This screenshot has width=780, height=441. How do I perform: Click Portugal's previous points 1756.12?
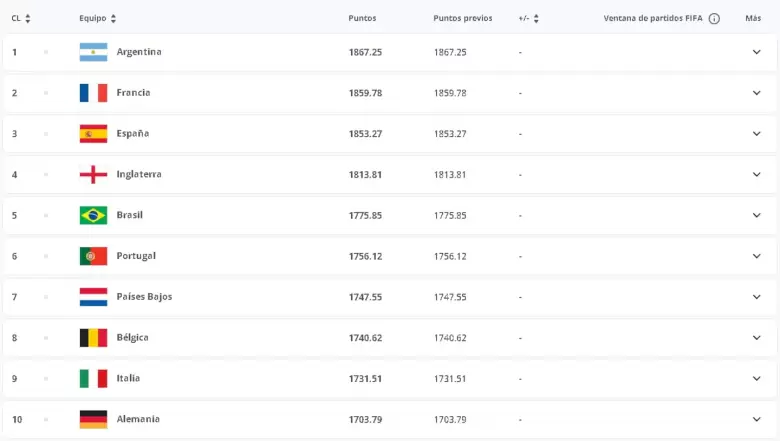click(x=450, y=256)
